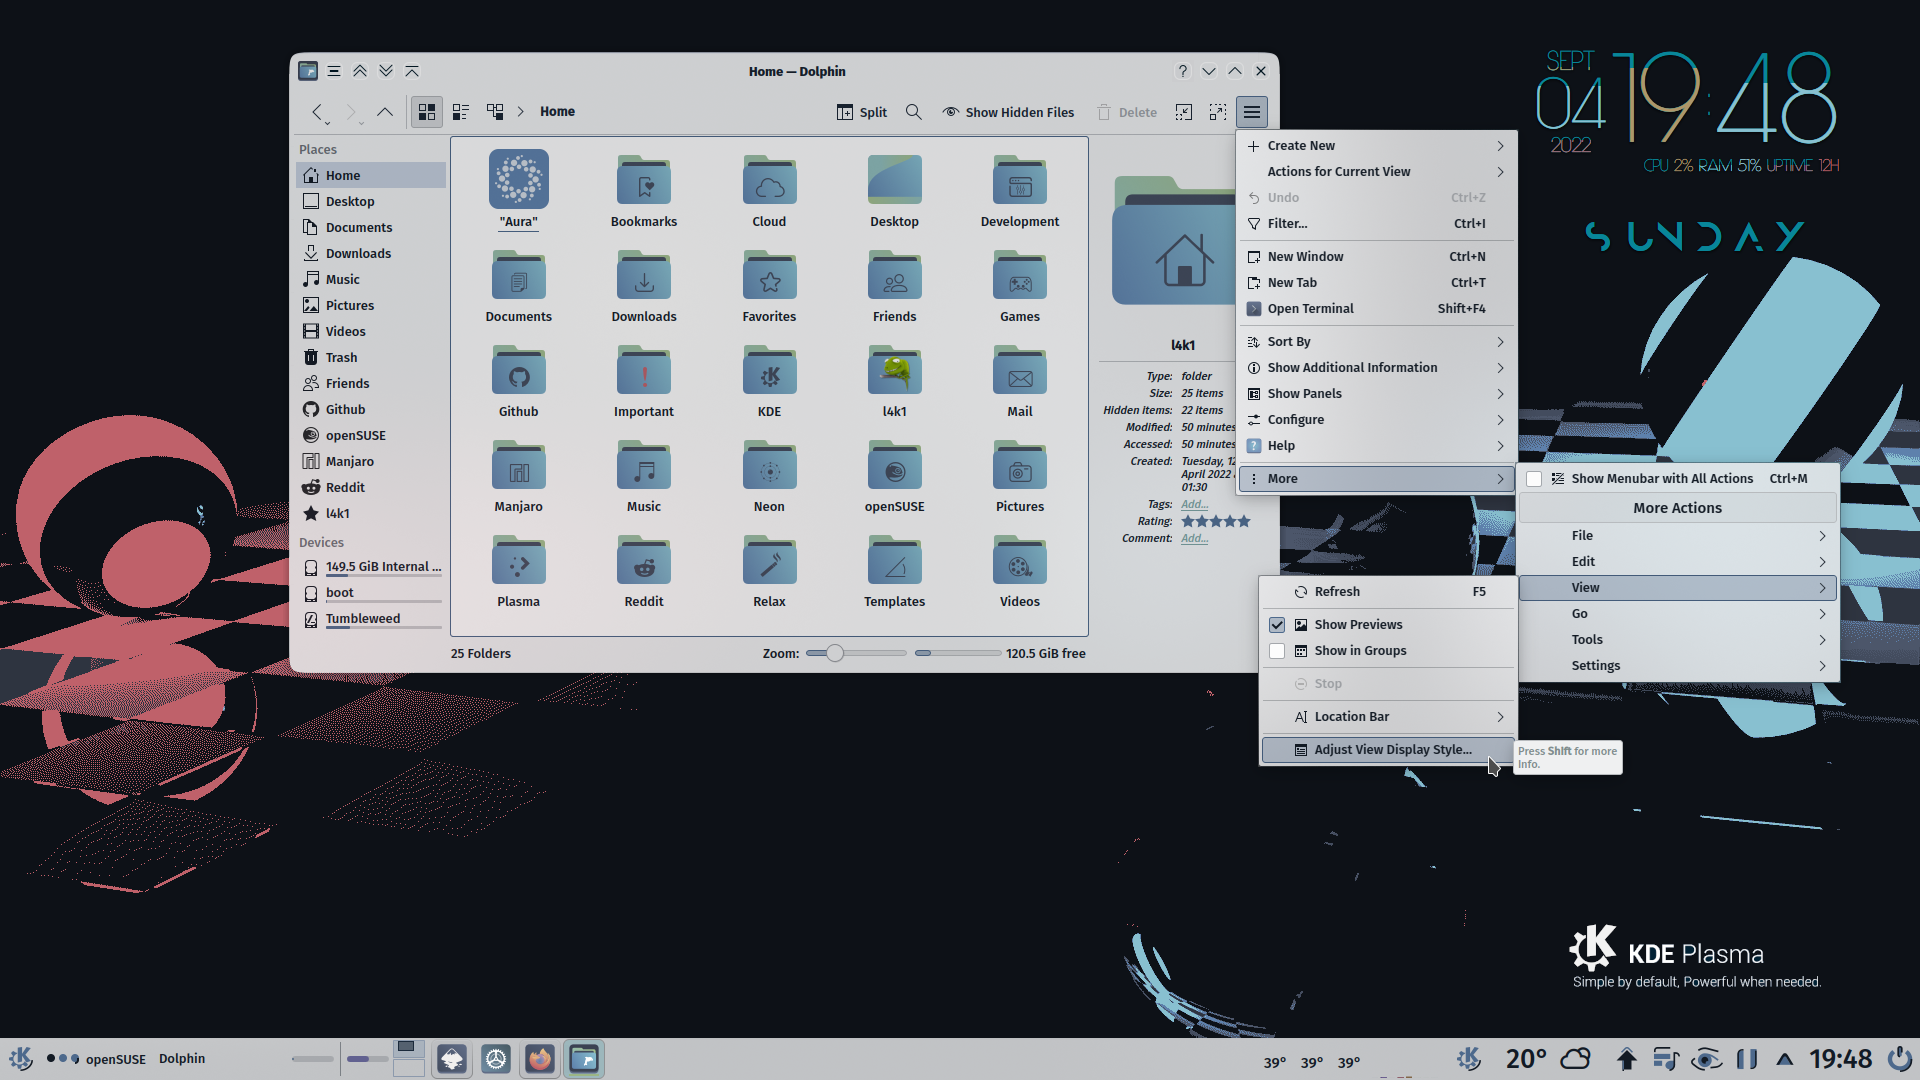Viewport: 1920px width, 1080px height.
Task: Open the Github folder
Action: 518,380
